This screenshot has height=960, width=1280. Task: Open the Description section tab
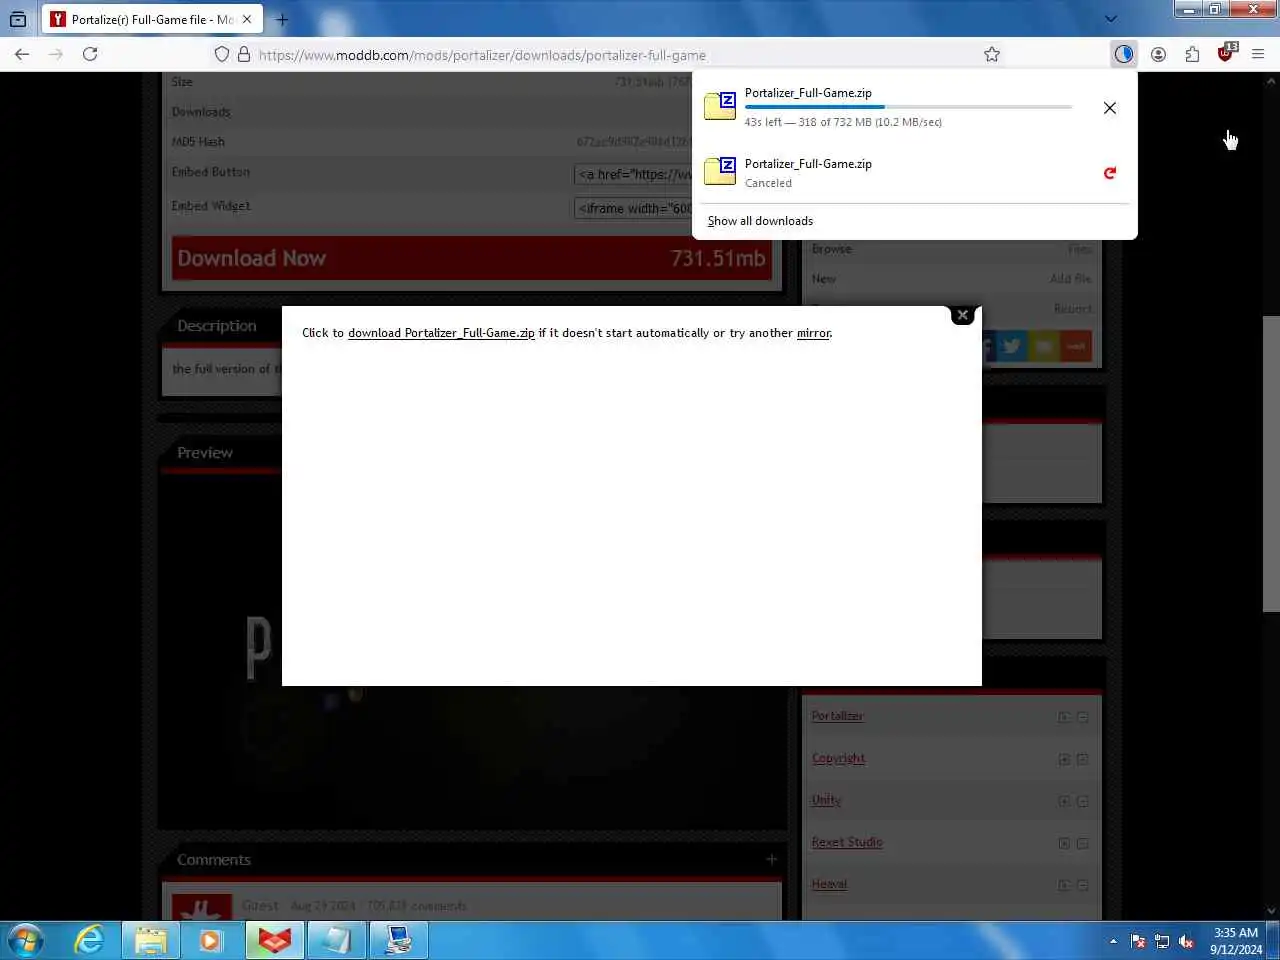coord(217,326)
